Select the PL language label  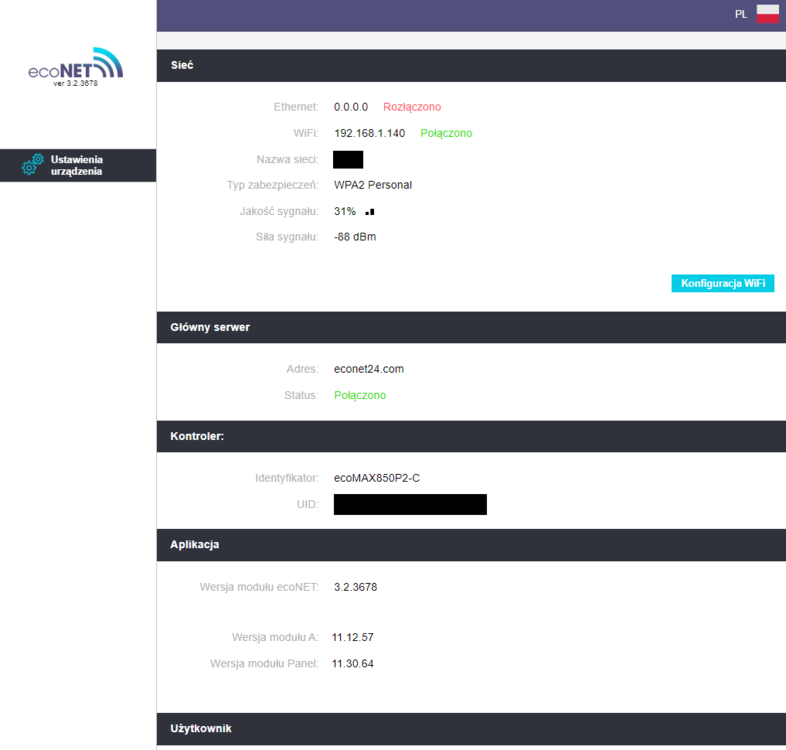(x=741, y=14)
